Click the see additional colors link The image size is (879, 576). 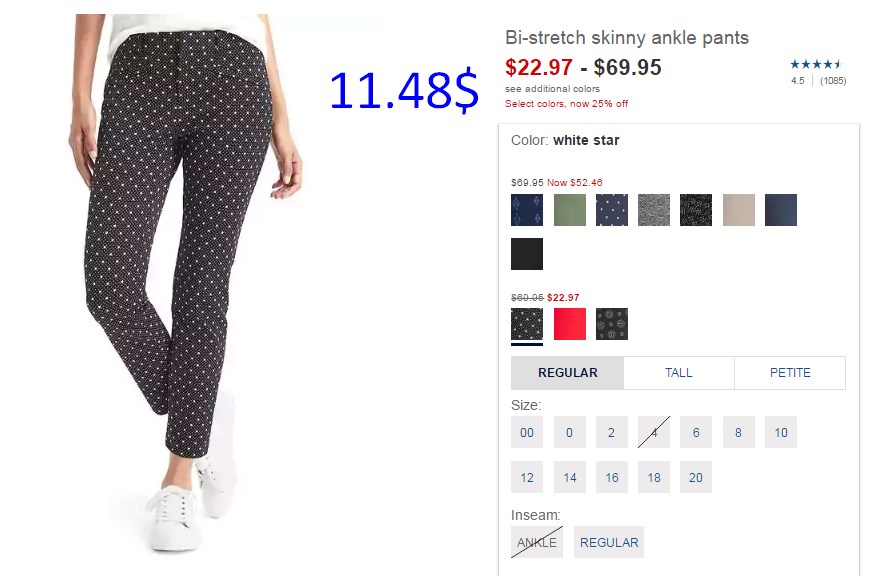coord(552,89)
